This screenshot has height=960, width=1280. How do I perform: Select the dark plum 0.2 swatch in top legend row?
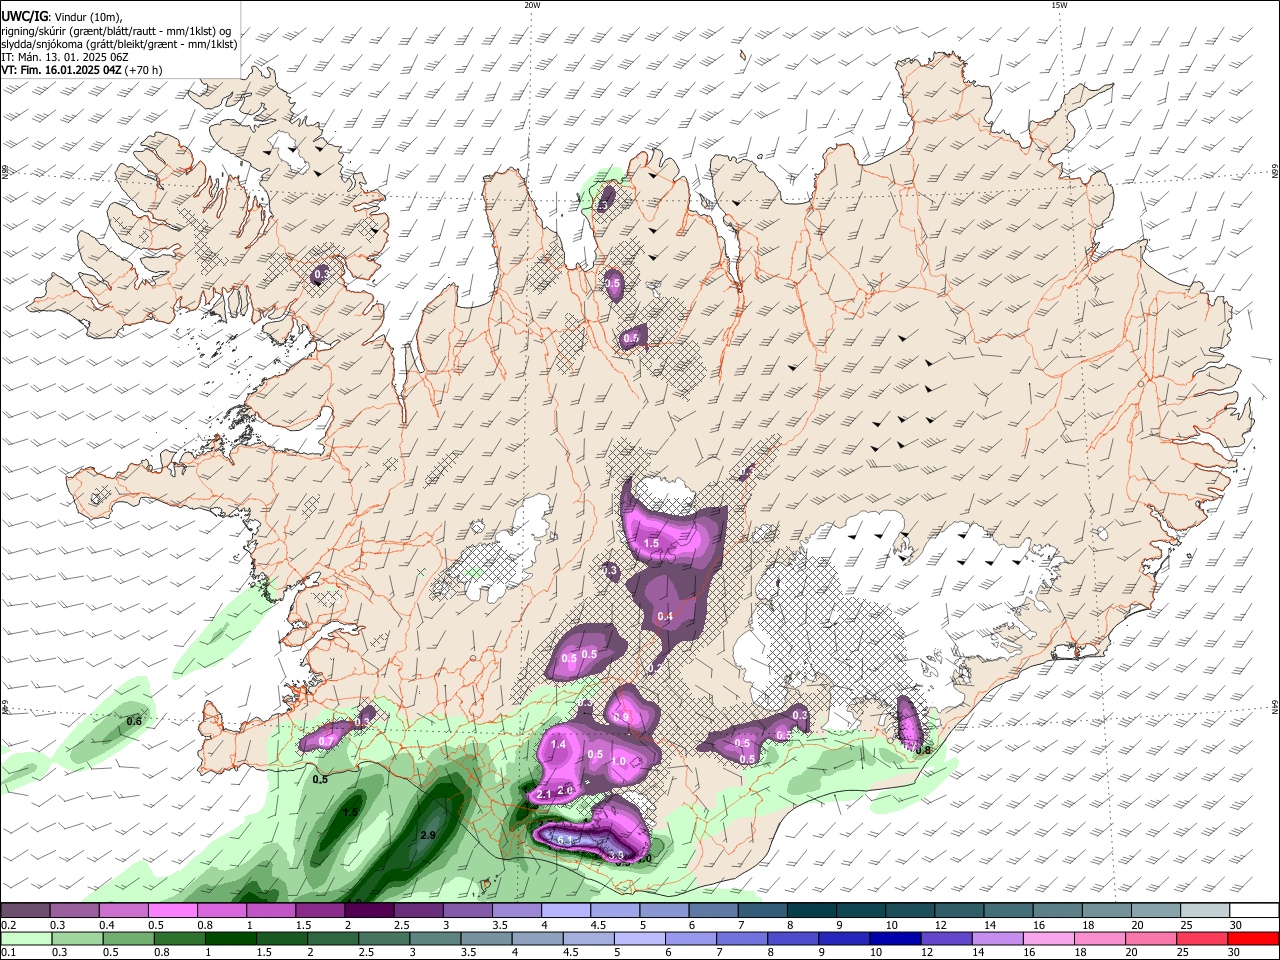25,911
